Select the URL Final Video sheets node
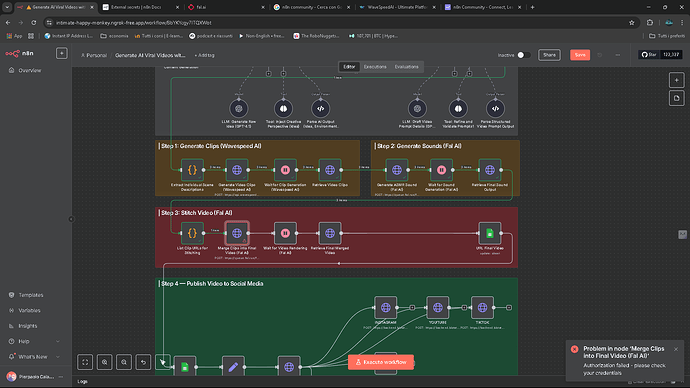The width and height of the screenshot is (690, 388). click(490, 233)
